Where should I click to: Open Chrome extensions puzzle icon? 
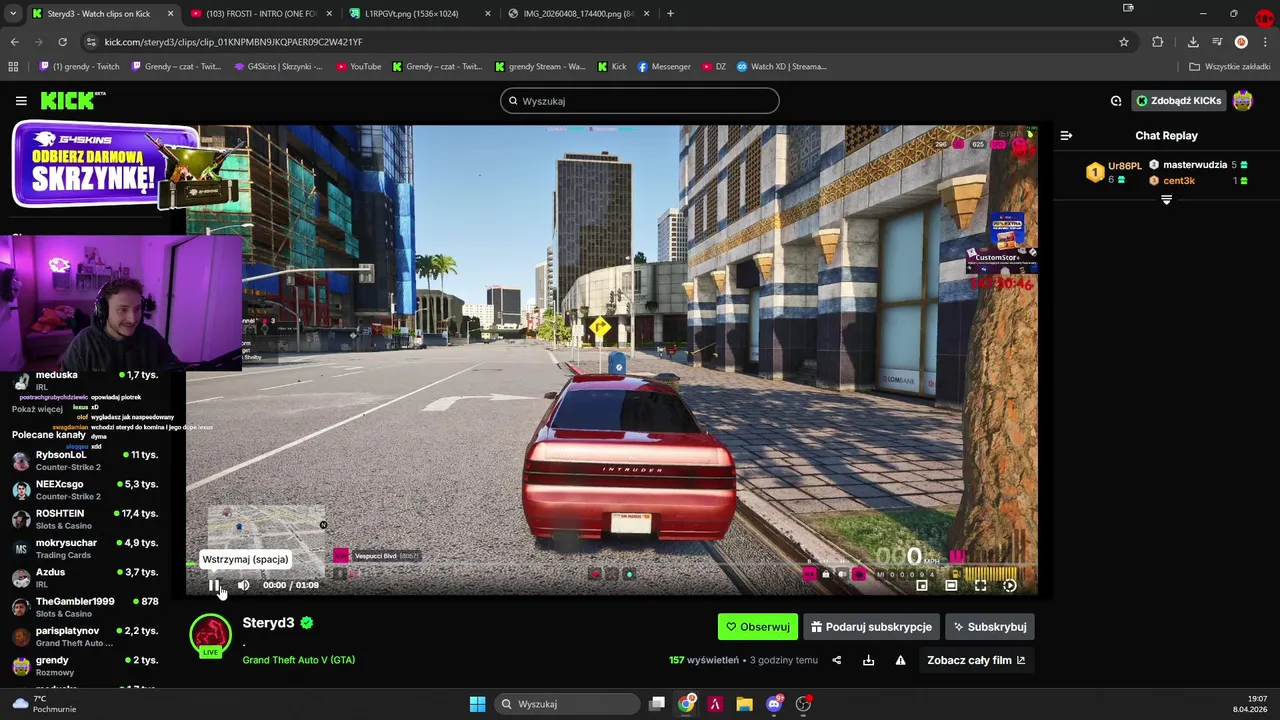pos(1157,42)
